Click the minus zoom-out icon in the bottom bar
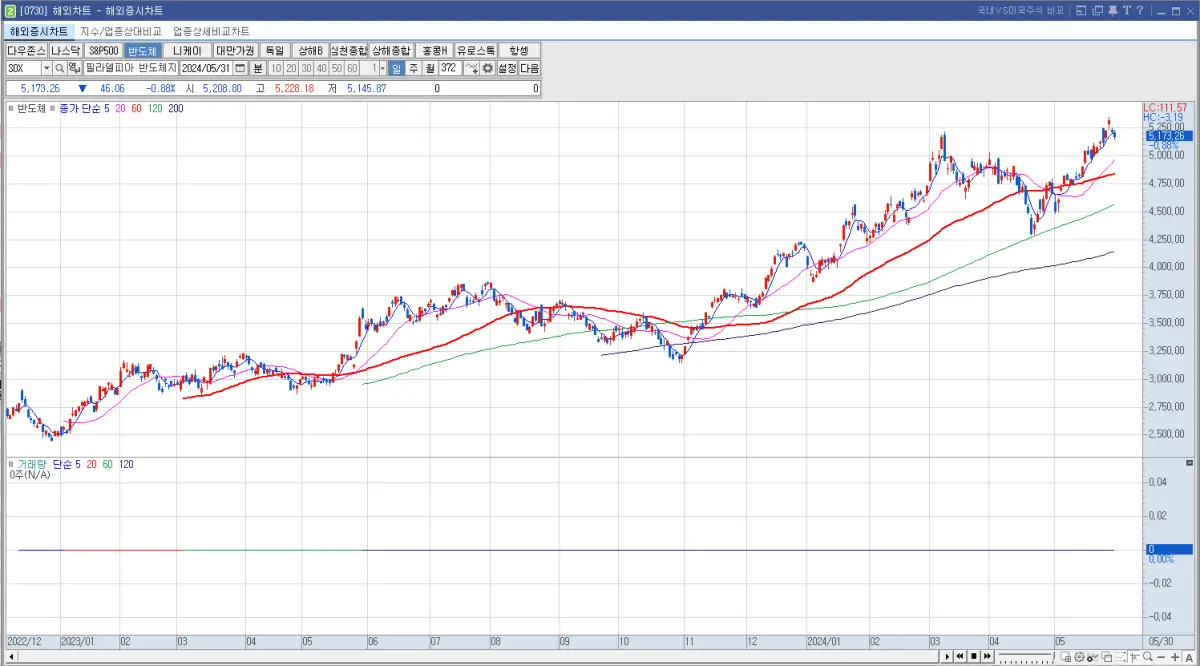Viewport: 1200px width, 666px height. pos(1161,656)
